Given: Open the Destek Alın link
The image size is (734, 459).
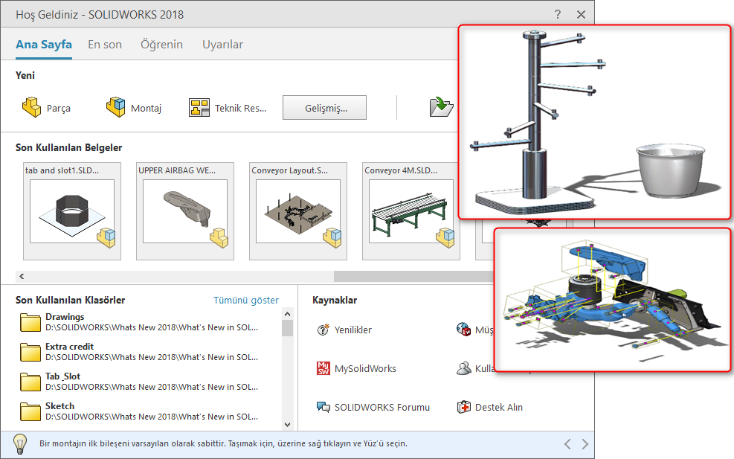Looking at the screenshot, I should 499,408.
